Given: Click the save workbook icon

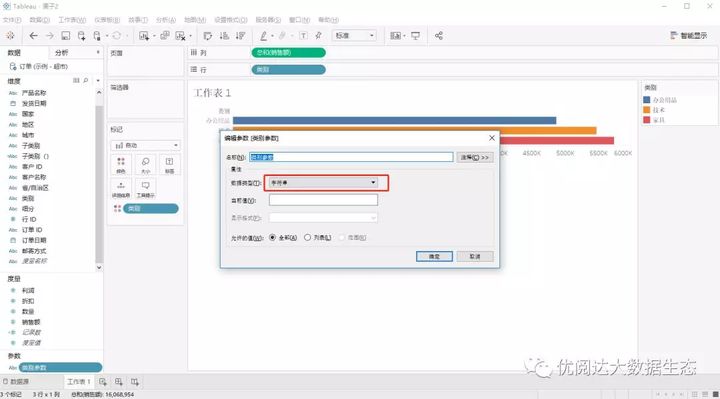Looking at the screenshot, I should [x=66, y=35].
